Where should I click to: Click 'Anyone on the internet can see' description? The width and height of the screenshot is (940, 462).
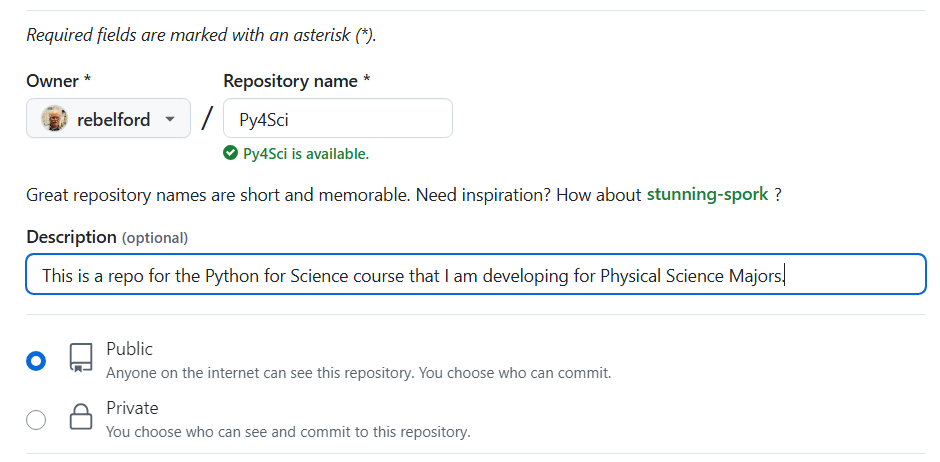pos(358,373)
